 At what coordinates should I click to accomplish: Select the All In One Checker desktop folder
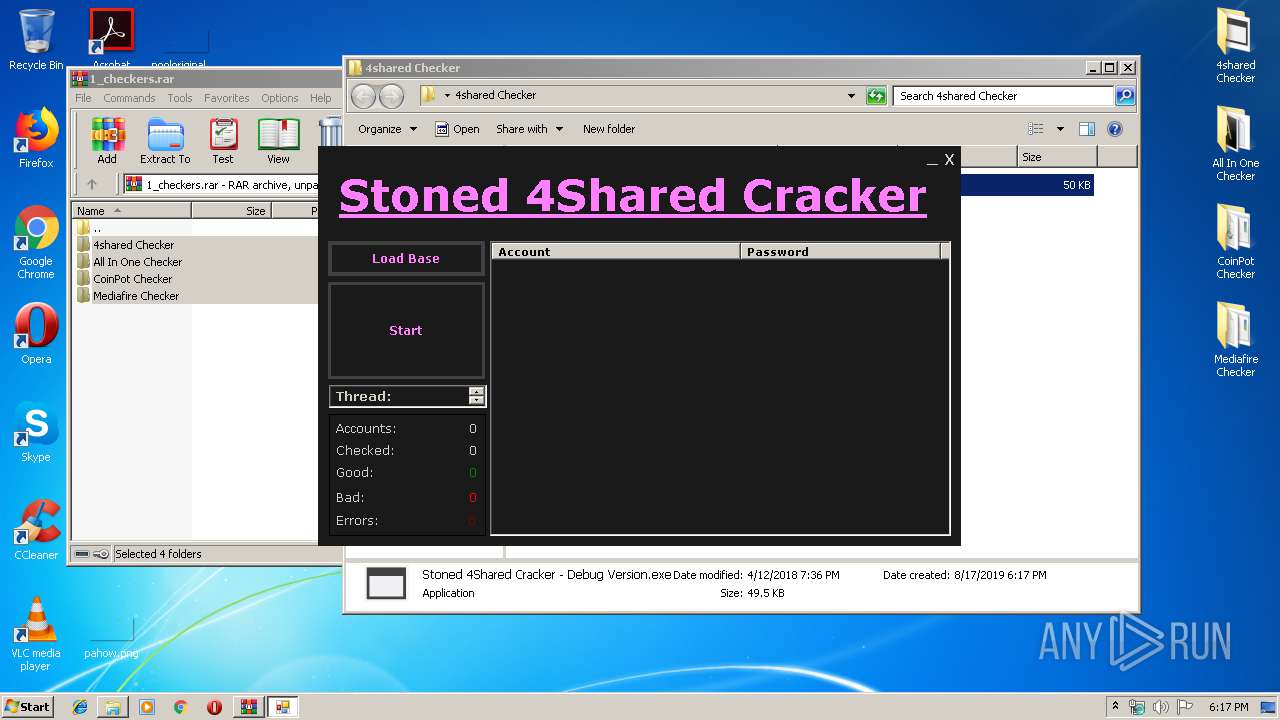click(x=1236, y=143)
